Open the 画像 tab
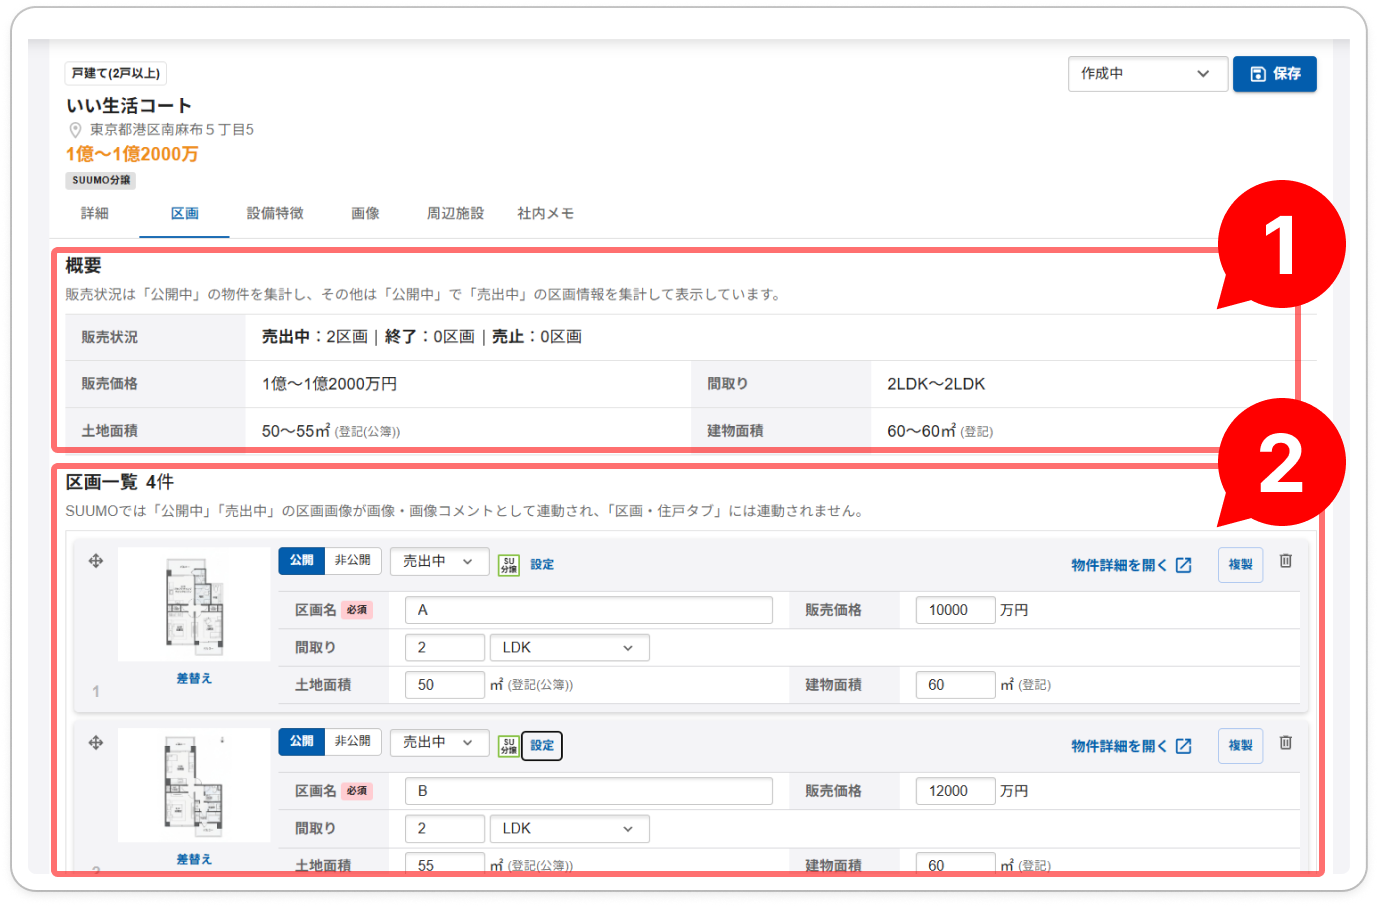 (365, 214)
